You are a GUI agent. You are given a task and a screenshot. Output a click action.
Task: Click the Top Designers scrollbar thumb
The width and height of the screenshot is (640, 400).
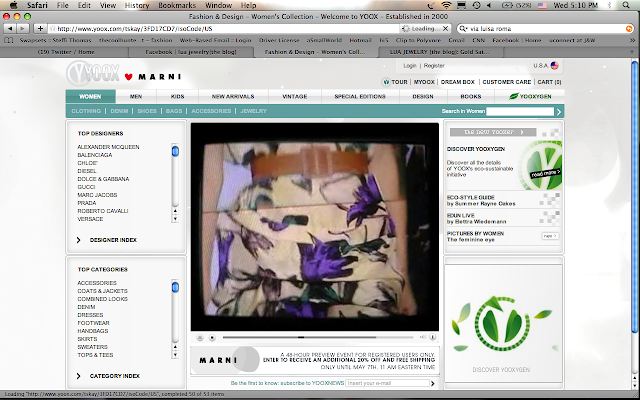175,151
